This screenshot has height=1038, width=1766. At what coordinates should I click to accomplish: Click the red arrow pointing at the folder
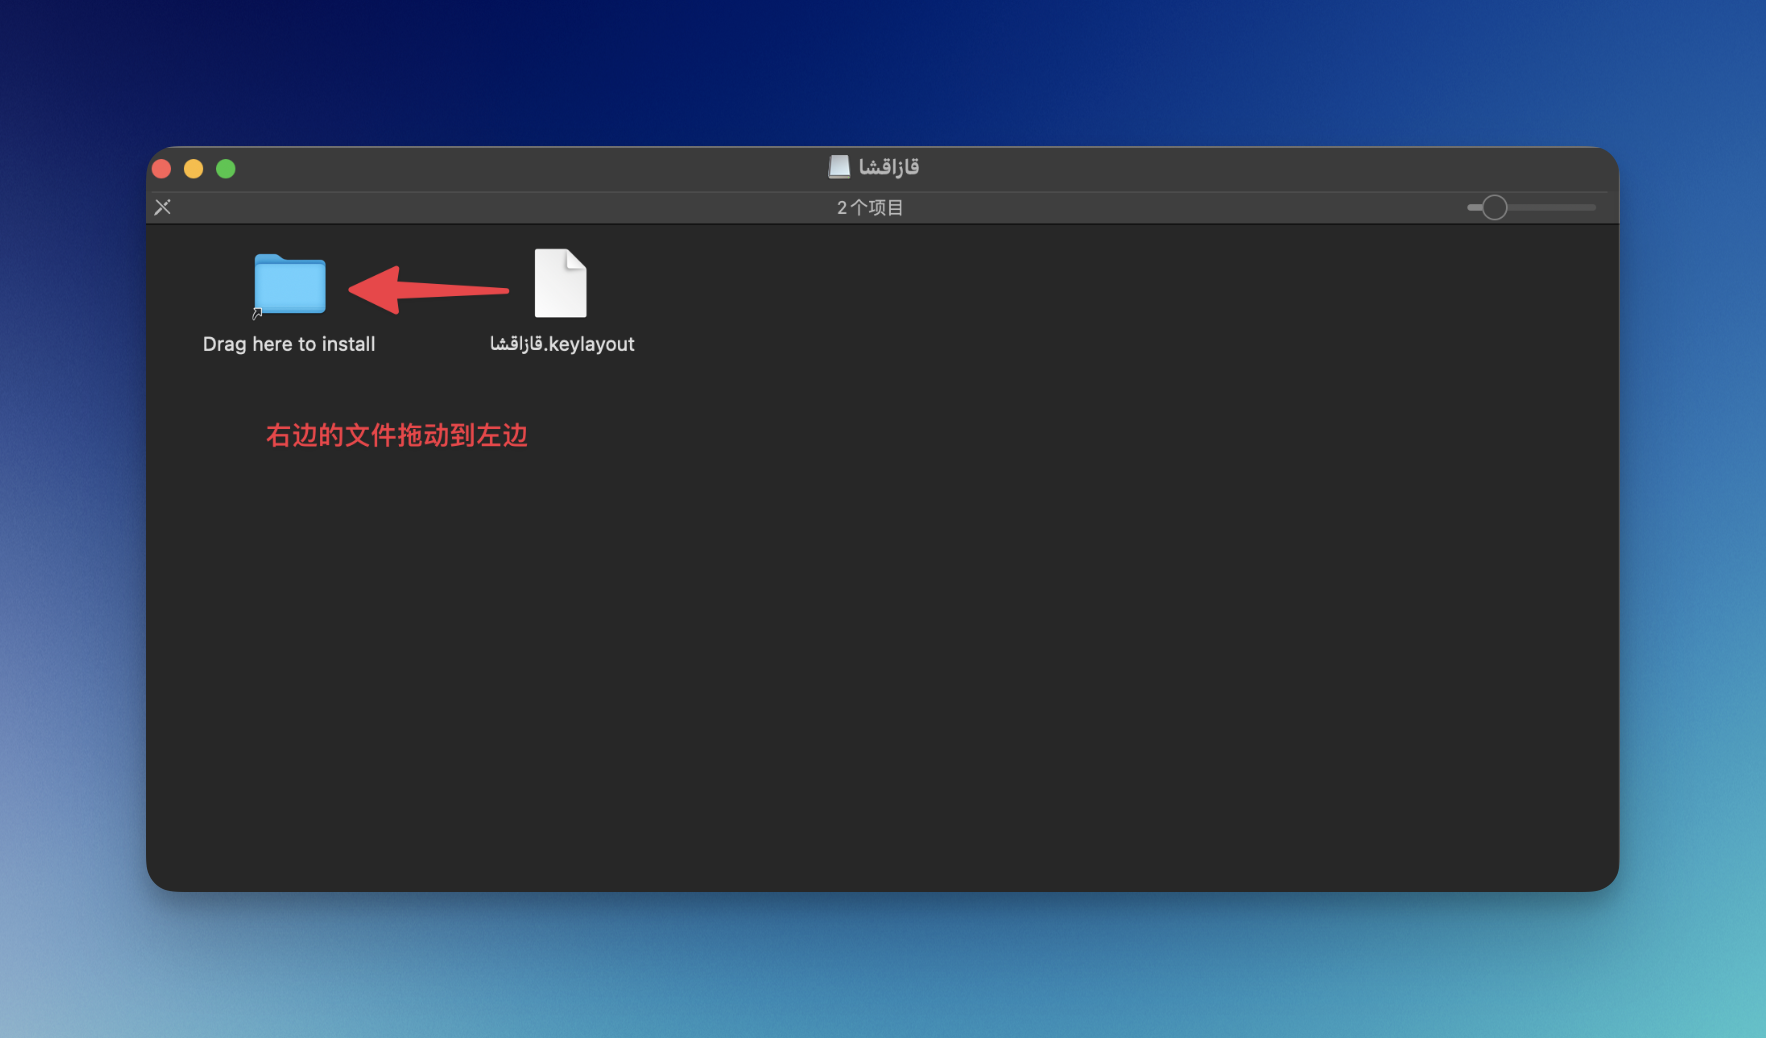pyautogui.click(x=428, y=290)
